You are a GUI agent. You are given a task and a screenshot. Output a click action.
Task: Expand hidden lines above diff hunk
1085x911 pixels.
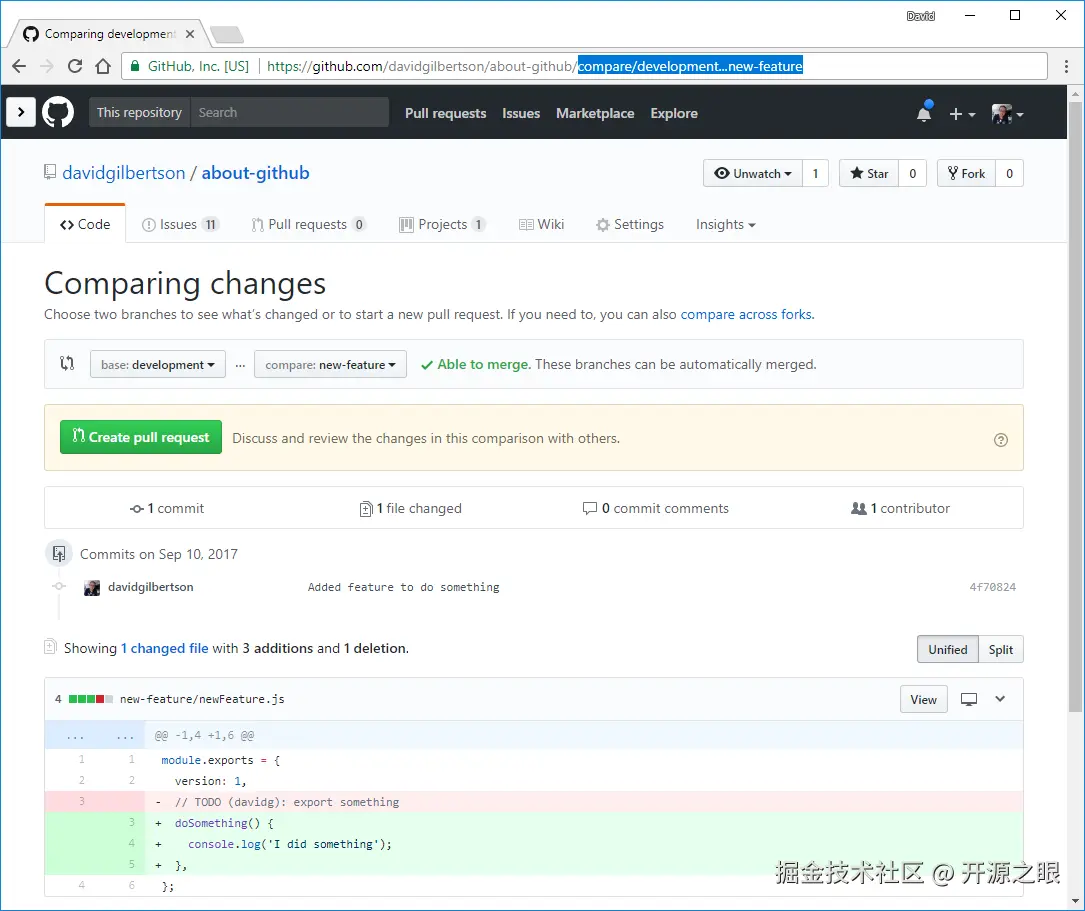pyautogui.click(x=95, y=735)
